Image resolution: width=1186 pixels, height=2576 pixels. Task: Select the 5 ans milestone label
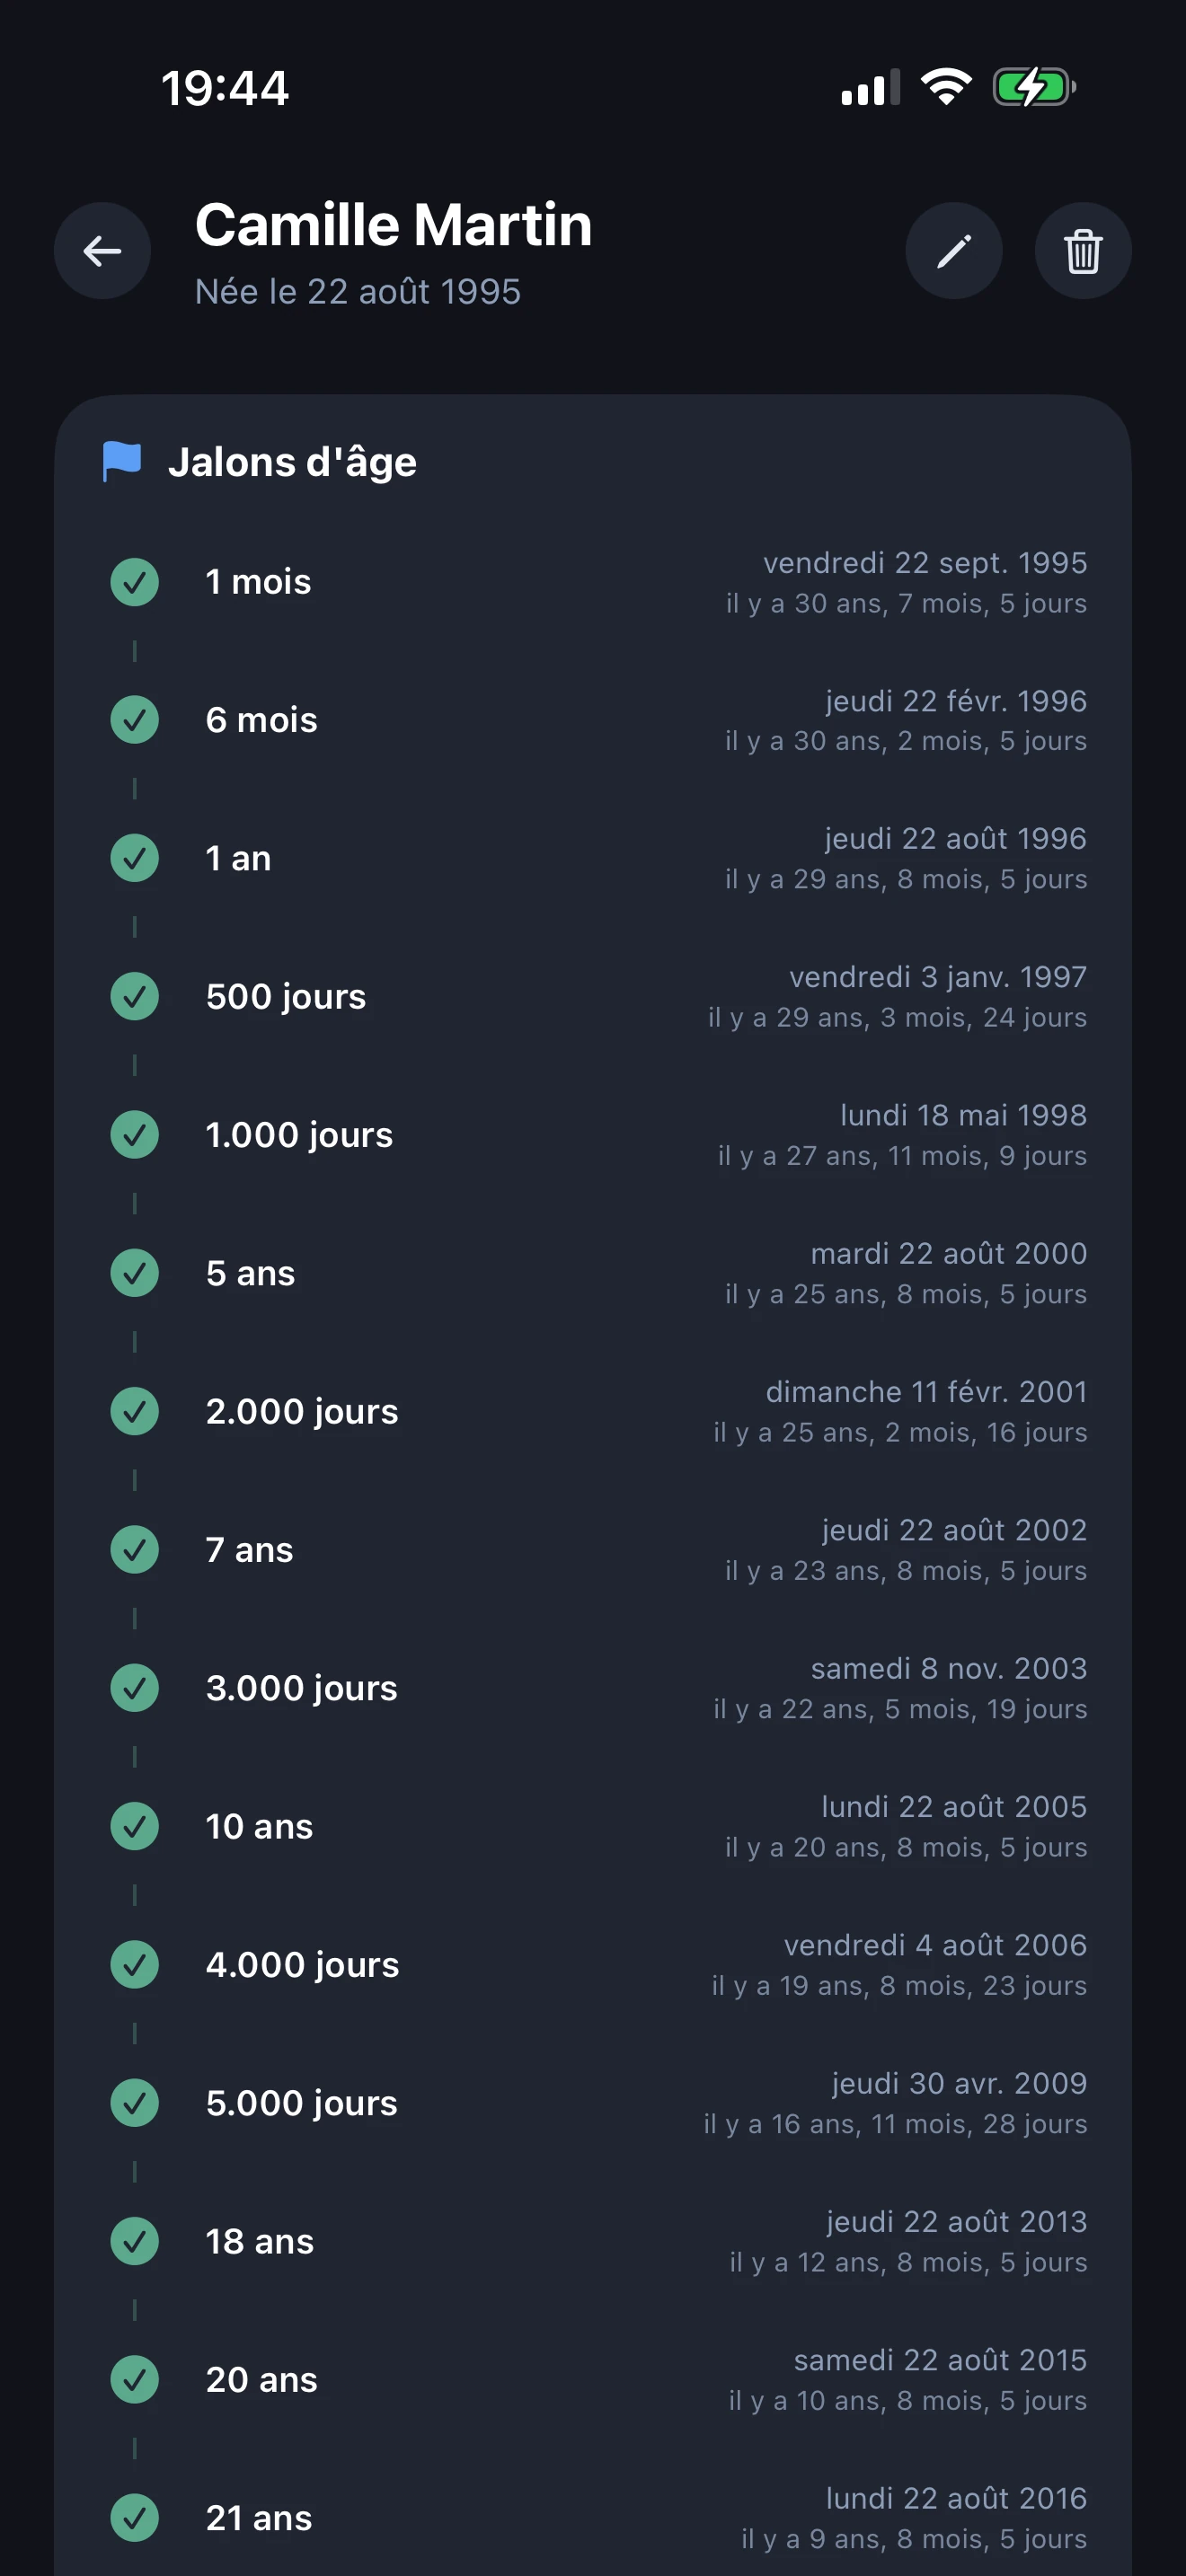250,1273
